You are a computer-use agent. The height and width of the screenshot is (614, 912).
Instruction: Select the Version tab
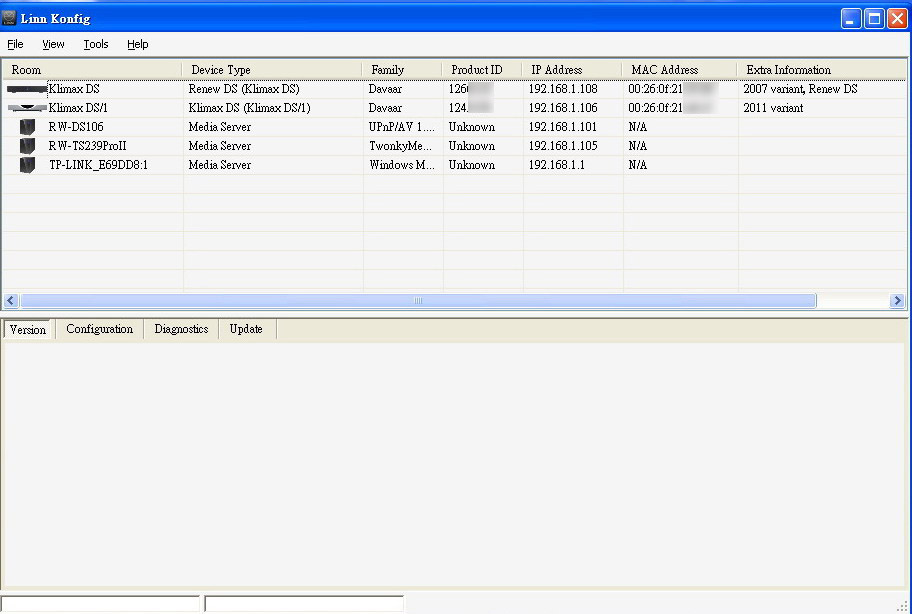point(28,330)
